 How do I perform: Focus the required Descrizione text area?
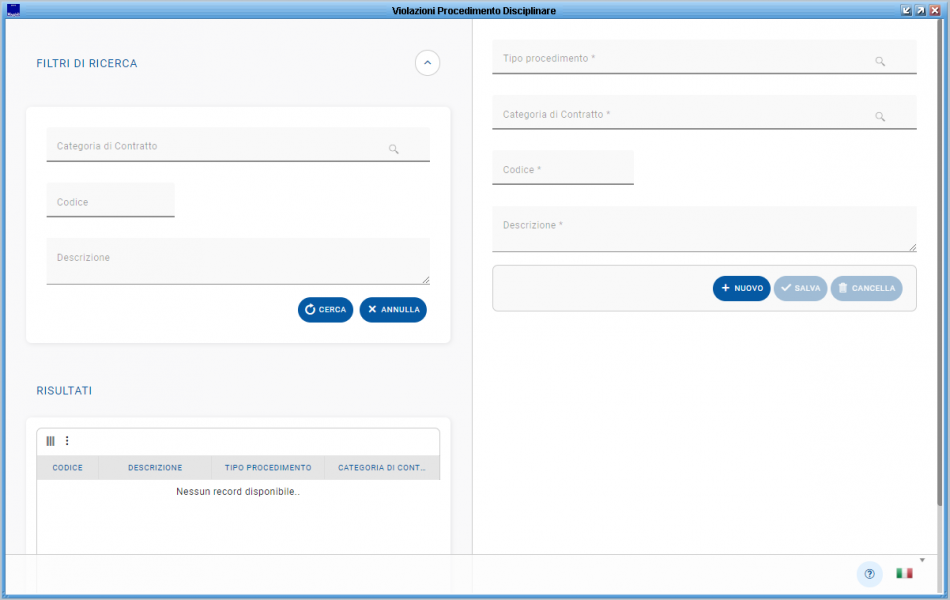tap(704, 229)
